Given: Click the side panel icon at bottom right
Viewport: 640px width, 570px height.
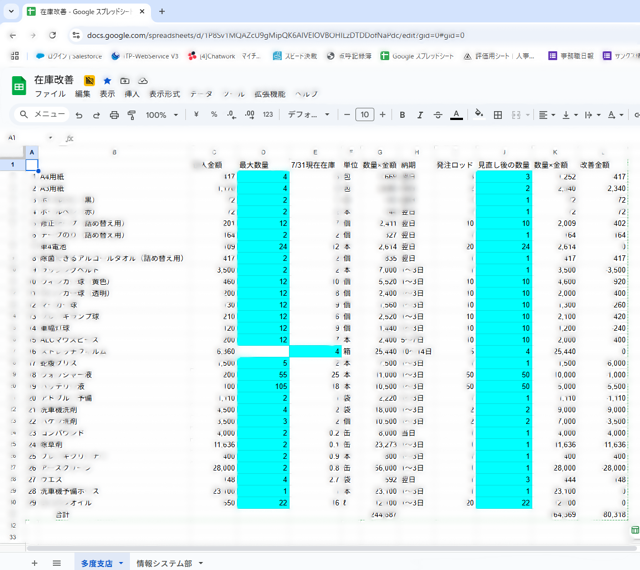Looking at the screenshot, I should tap(635, 530).
